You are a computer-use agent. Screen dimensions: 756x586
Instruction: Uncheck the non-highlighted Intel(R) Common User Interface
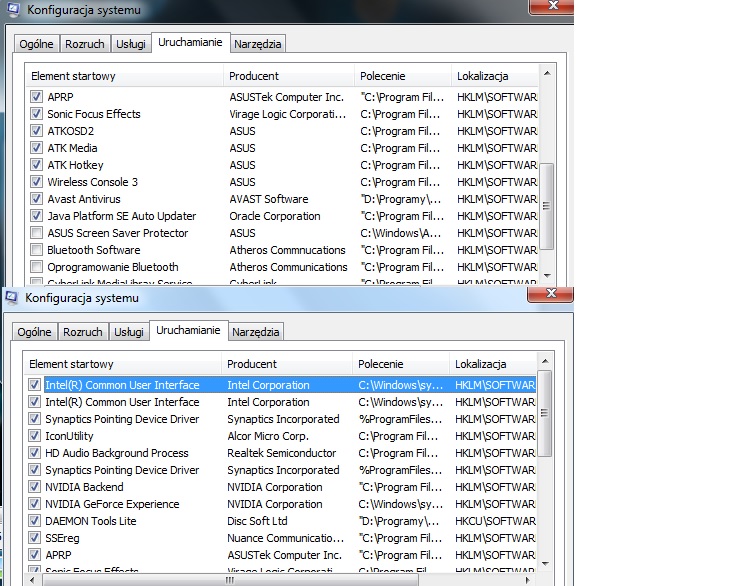(34, 402)
